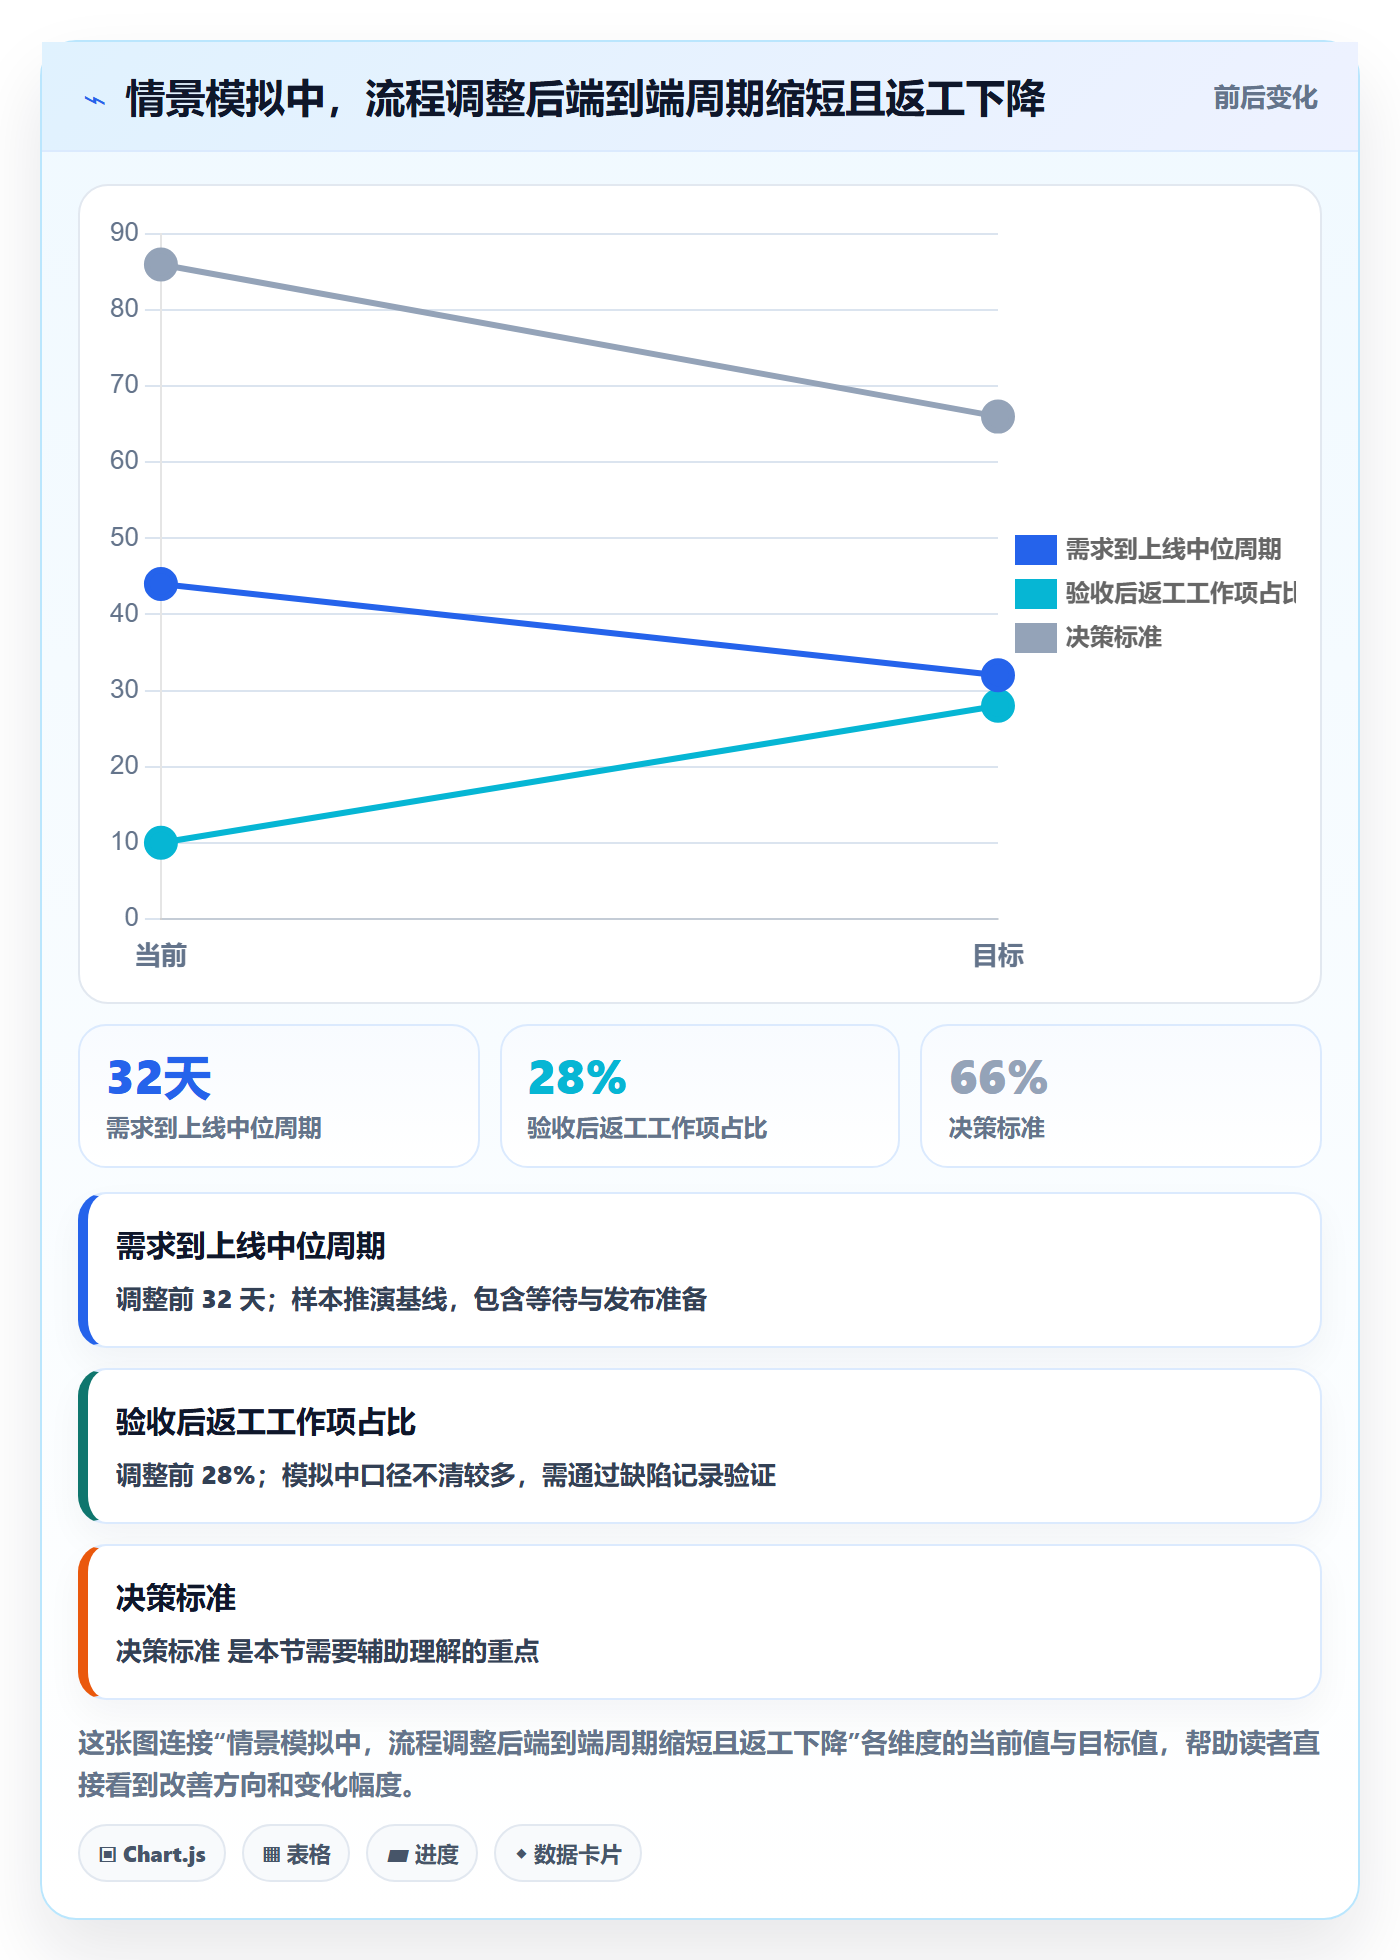Click the y-axis 90 tick label
Image resolution: width=1400 pixels, height=1960 pixels.
(124, 233)
